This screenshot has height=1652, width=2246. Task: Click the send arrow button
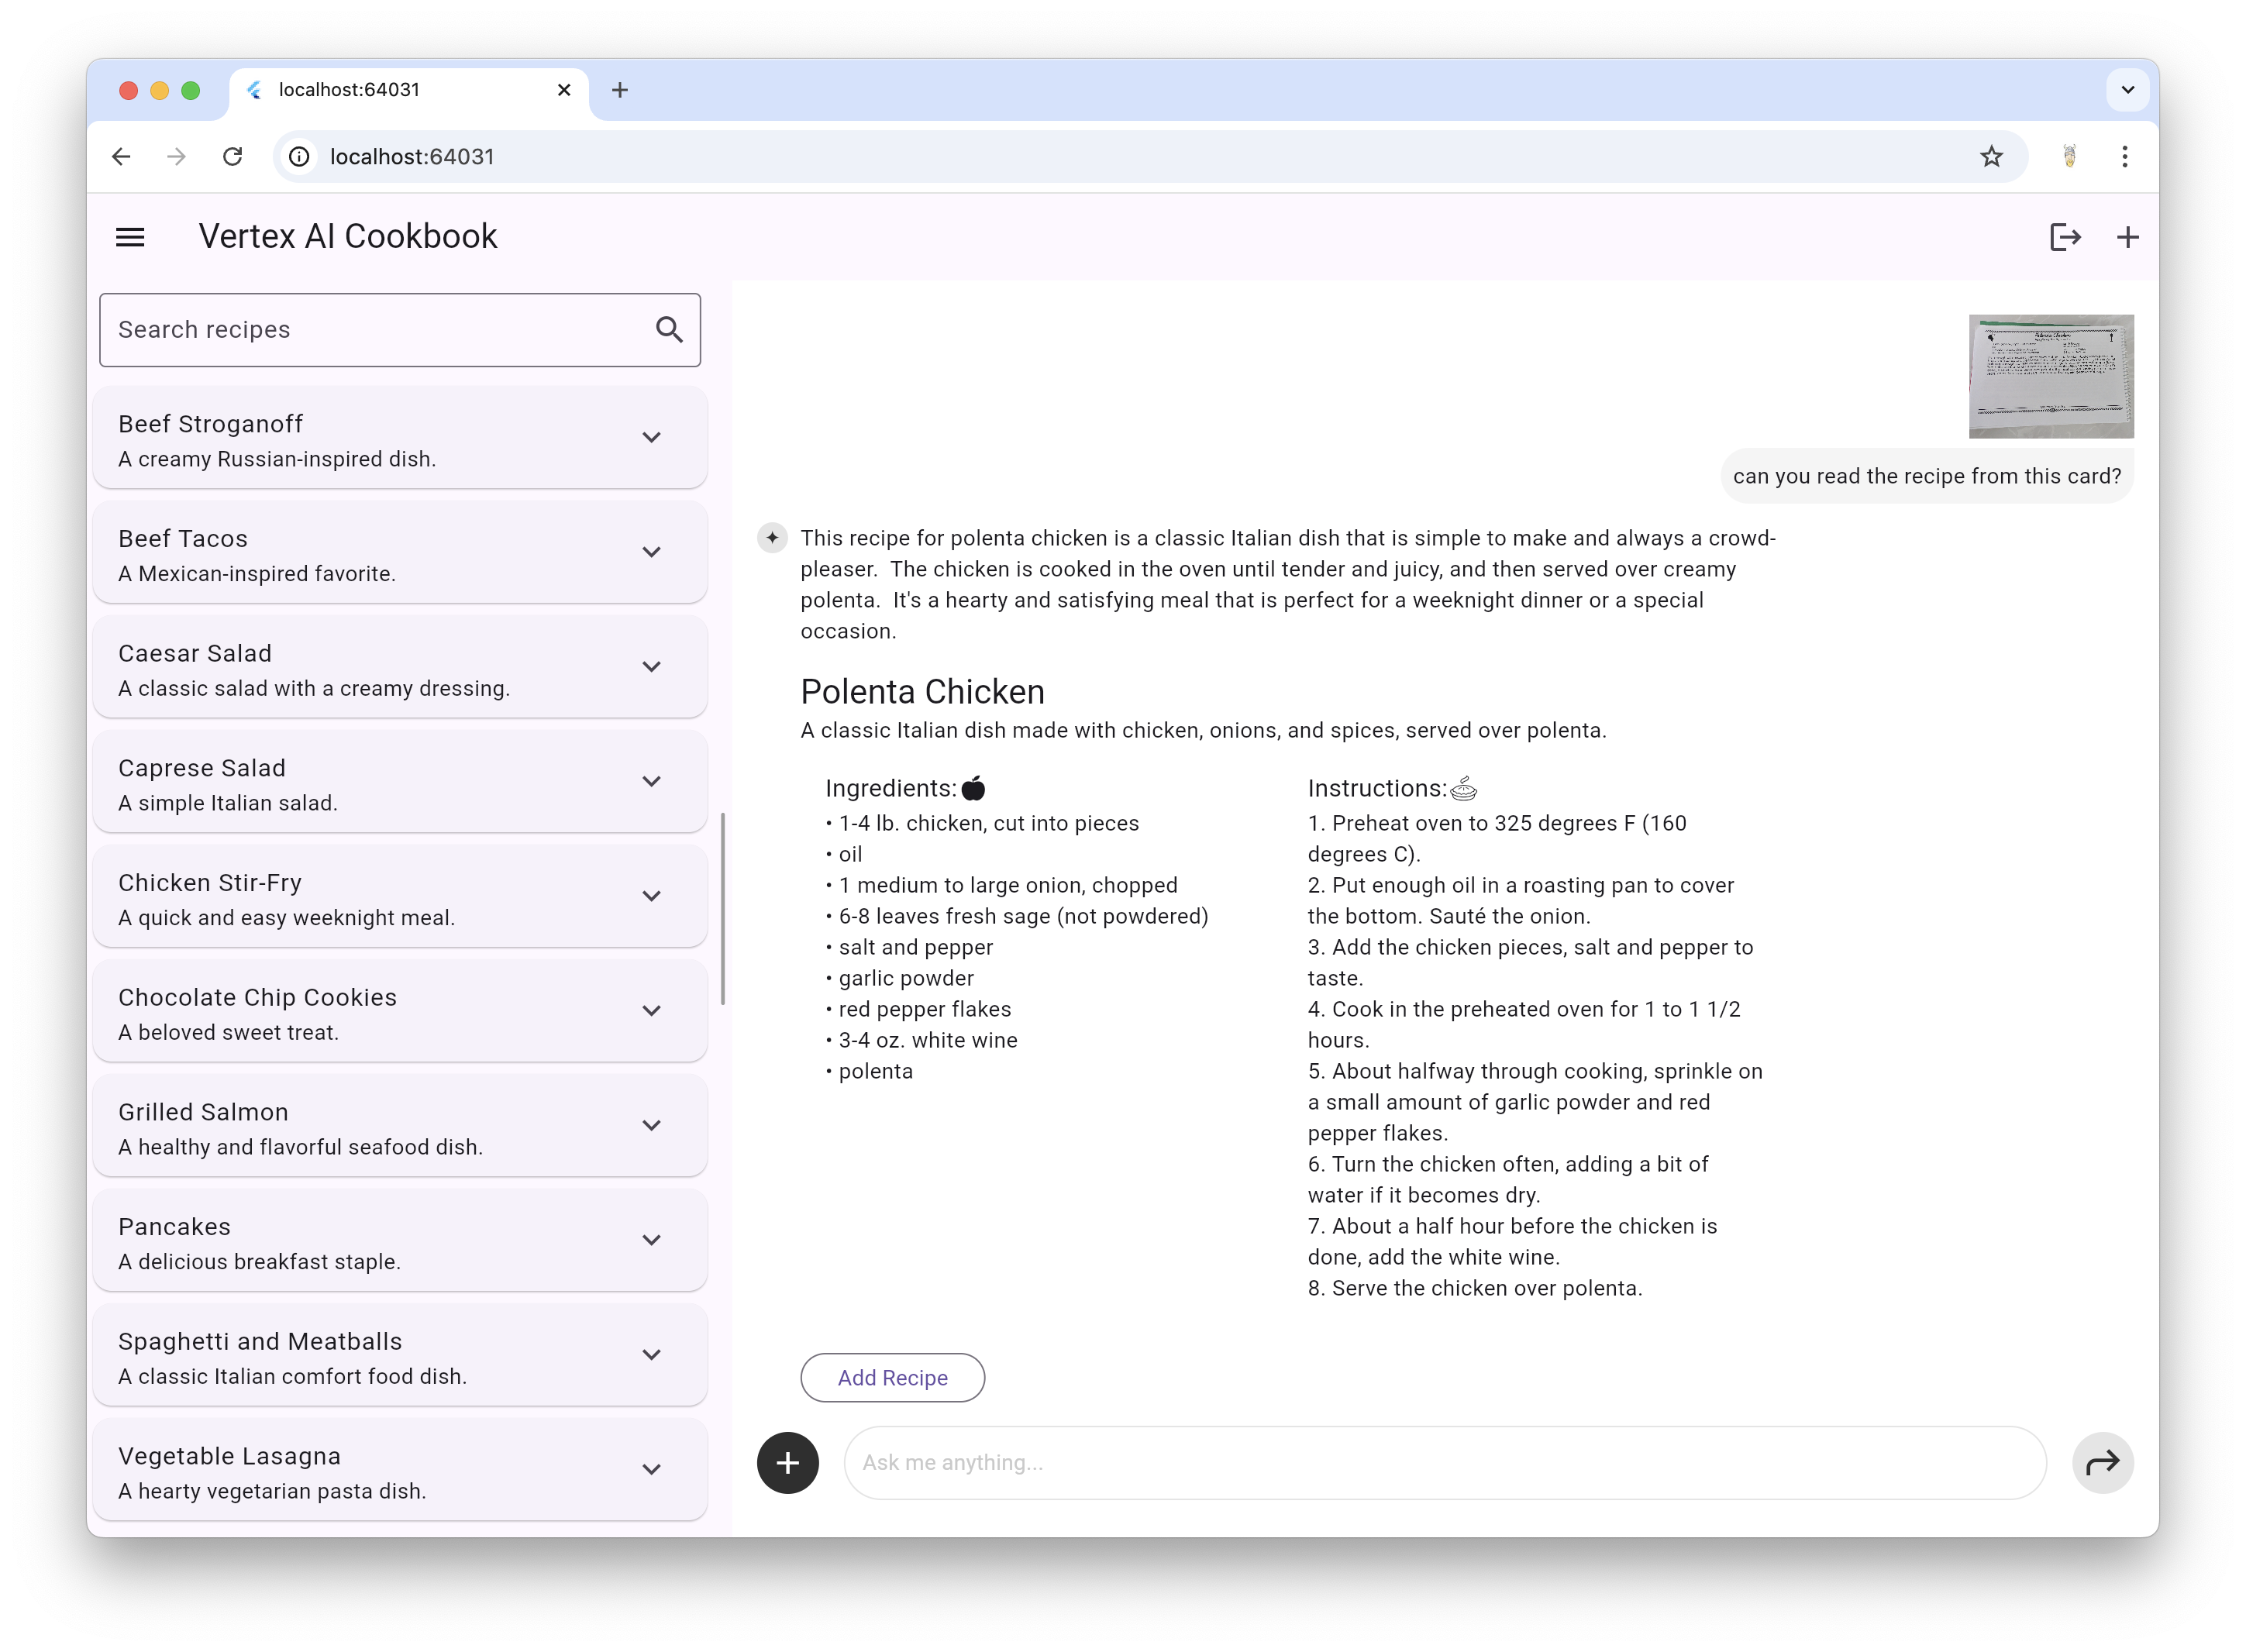[x=2102, y=1462]
